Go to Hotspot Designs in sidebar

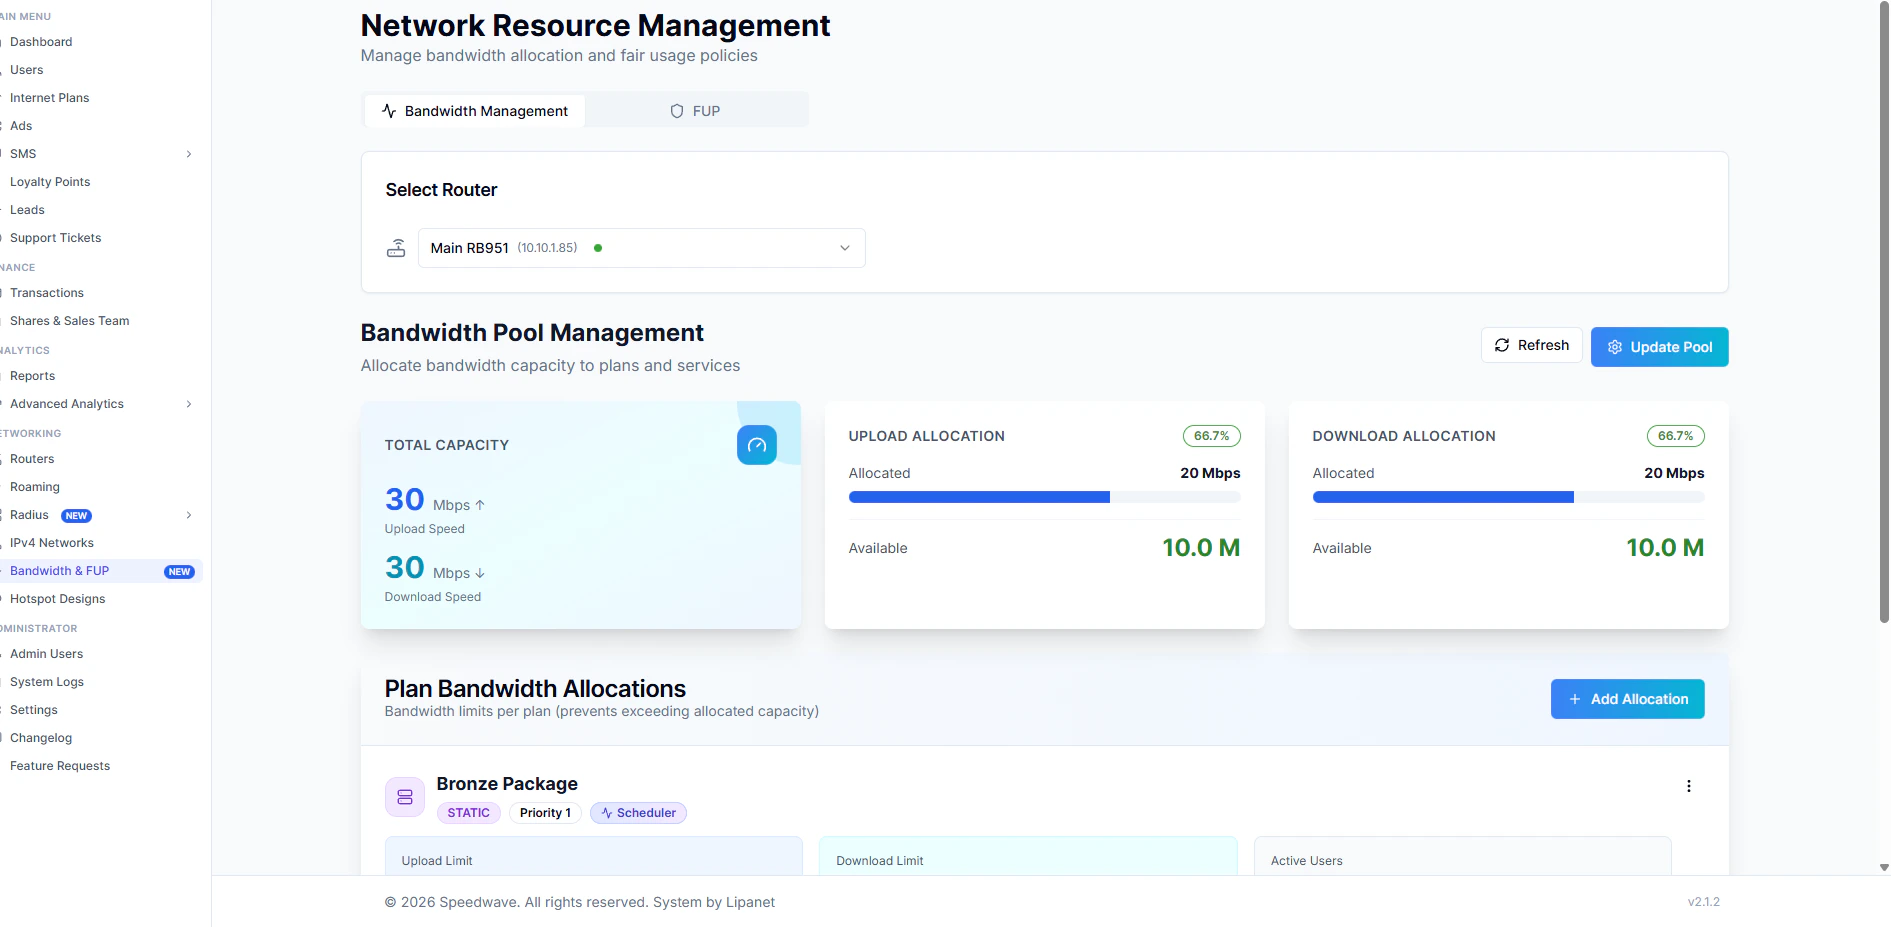pos(57,599)
